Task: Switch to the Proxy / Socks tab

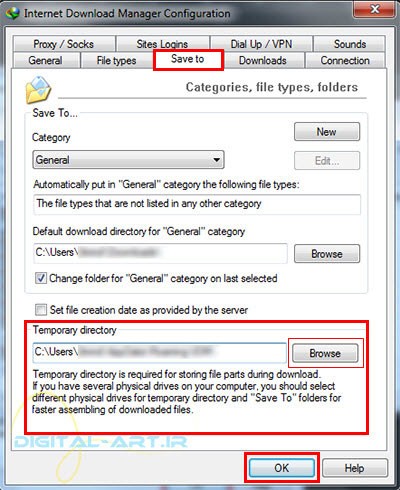Action: (x=64, y=44)
